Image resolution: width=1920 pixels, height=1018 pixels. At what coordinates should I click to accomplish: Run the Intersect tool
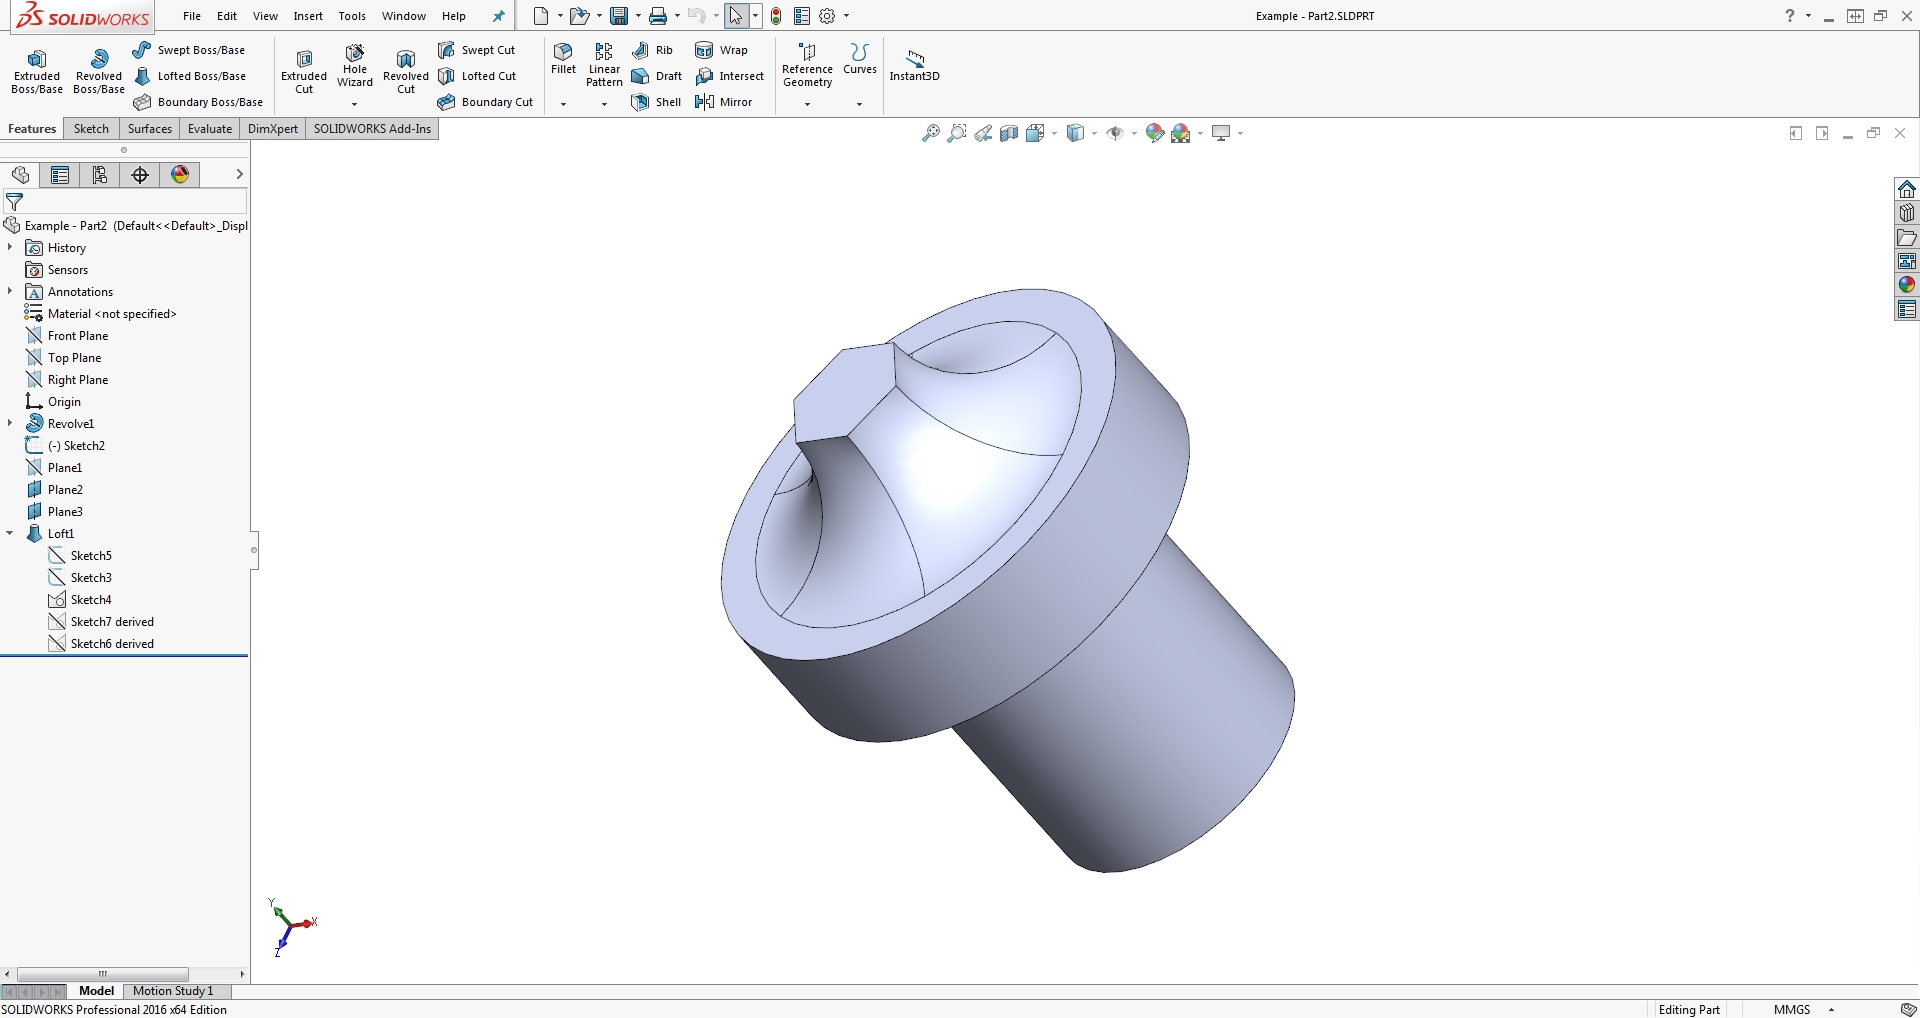[x=730, y=76]
